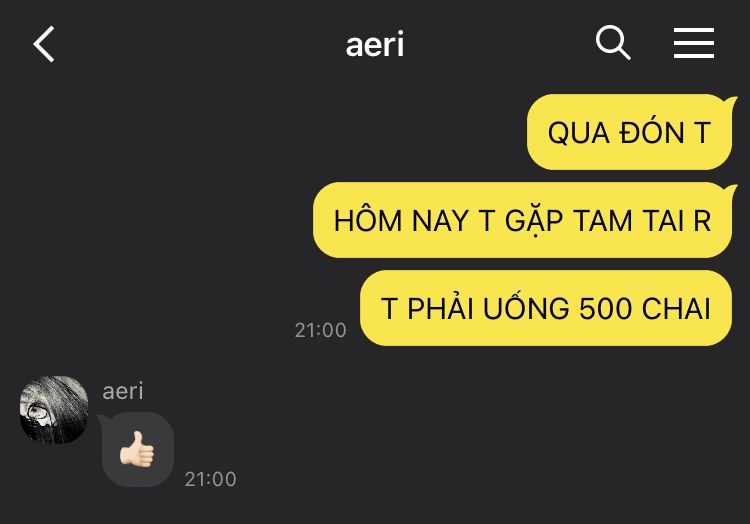Open the hamburger menu icon
750x524 pixels.
[694, 43]
